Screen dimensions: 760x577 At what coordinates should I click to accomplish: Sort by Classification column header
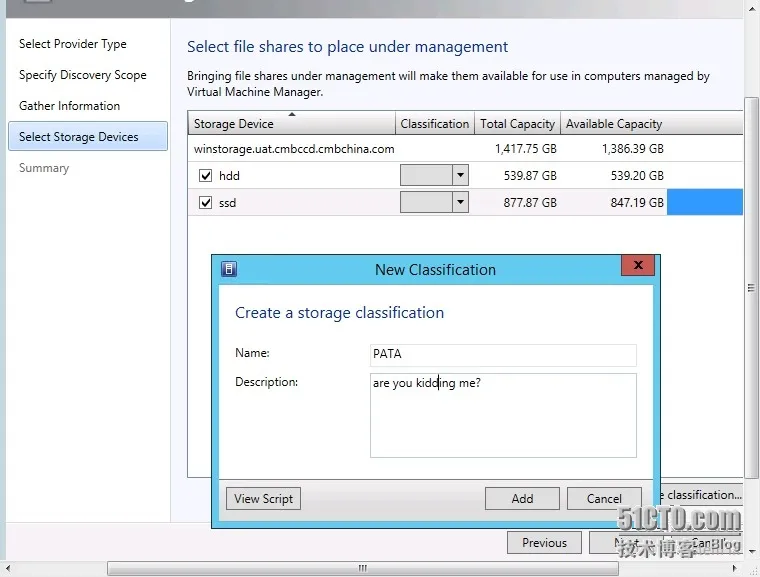point(435,123)
